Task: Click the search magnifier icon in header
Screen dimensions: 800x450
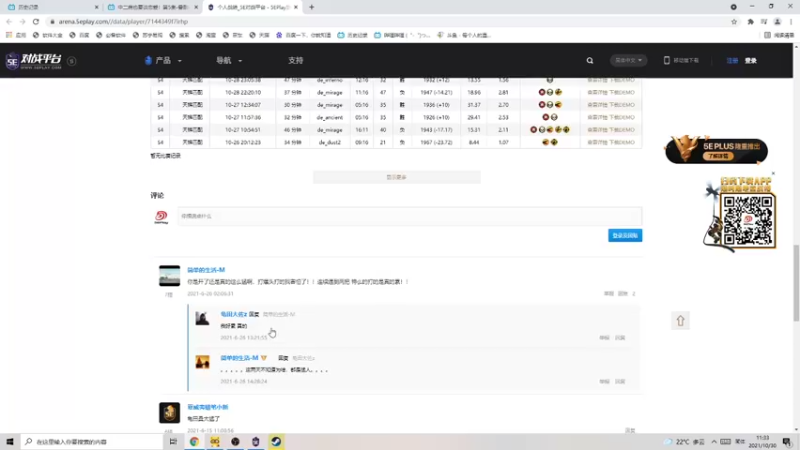Action: coord(590,60)
